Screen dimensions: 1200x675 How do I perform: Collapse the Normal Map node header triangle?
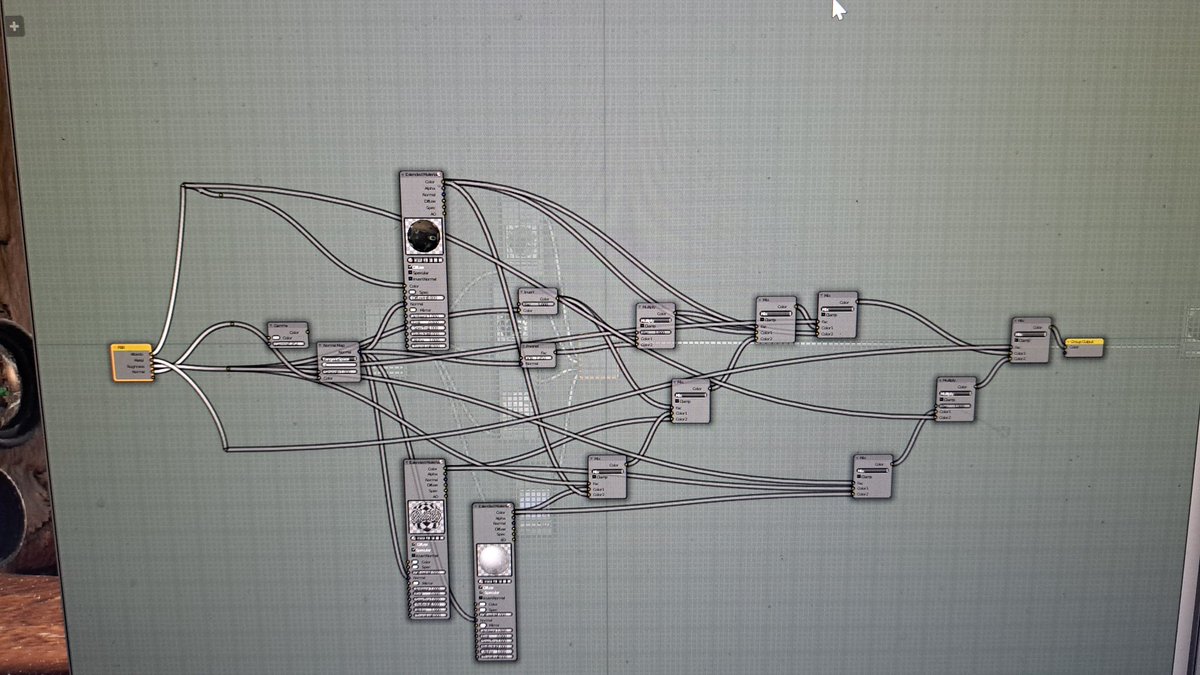coord(320,345)
